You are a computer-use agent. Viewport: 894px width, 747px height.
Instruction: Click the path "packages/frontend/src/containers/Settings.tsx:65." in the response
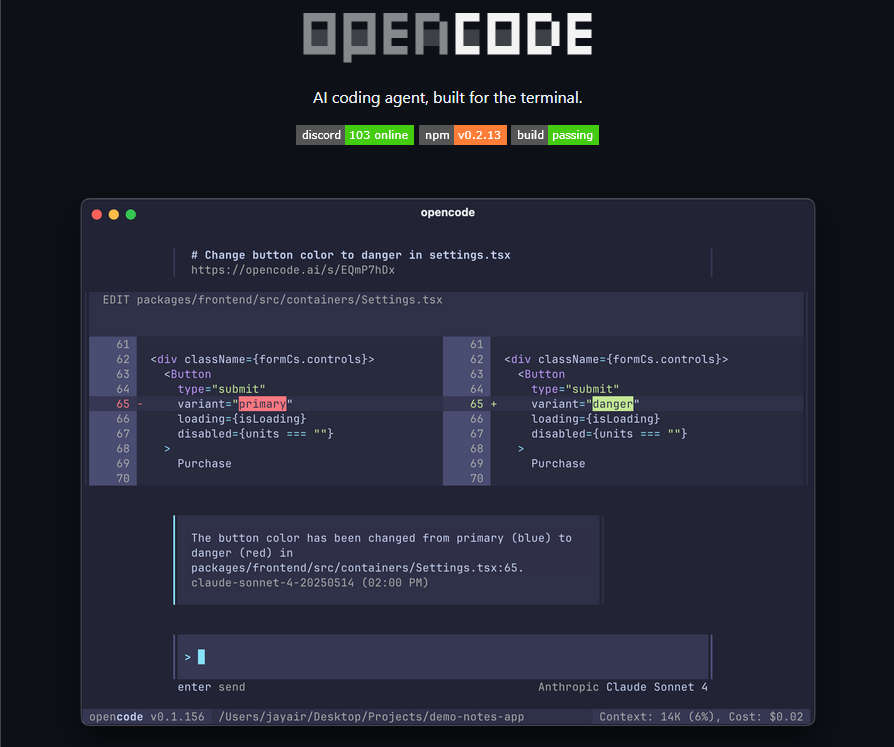click(x=357, y=567)
